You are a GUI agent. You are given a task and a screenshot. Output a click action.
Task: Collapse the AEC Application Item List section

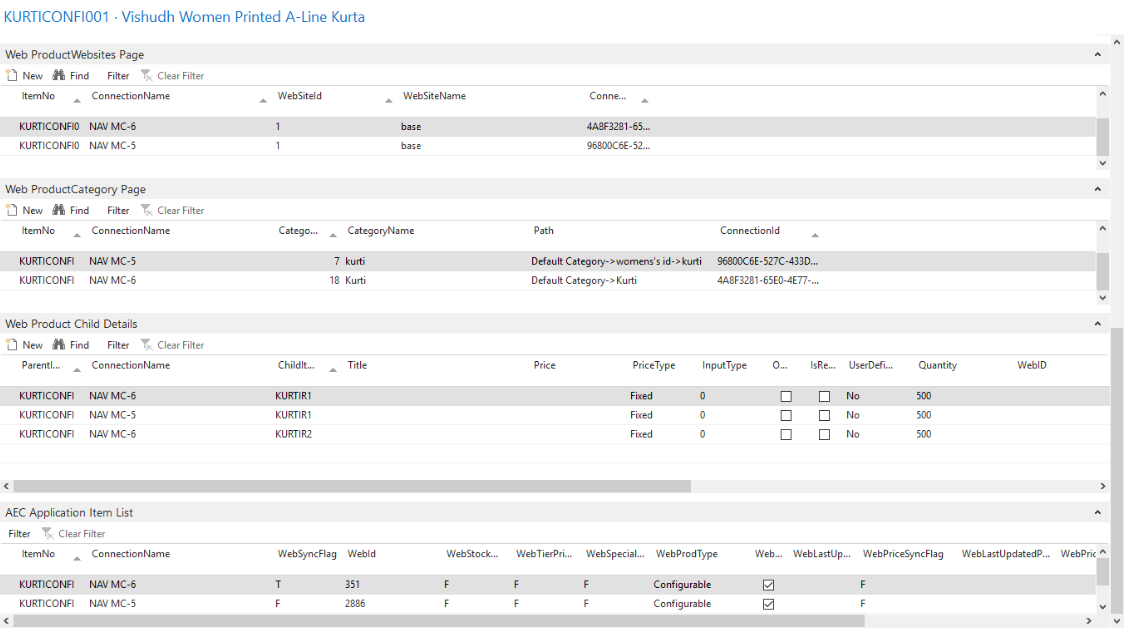(1097, 513)
